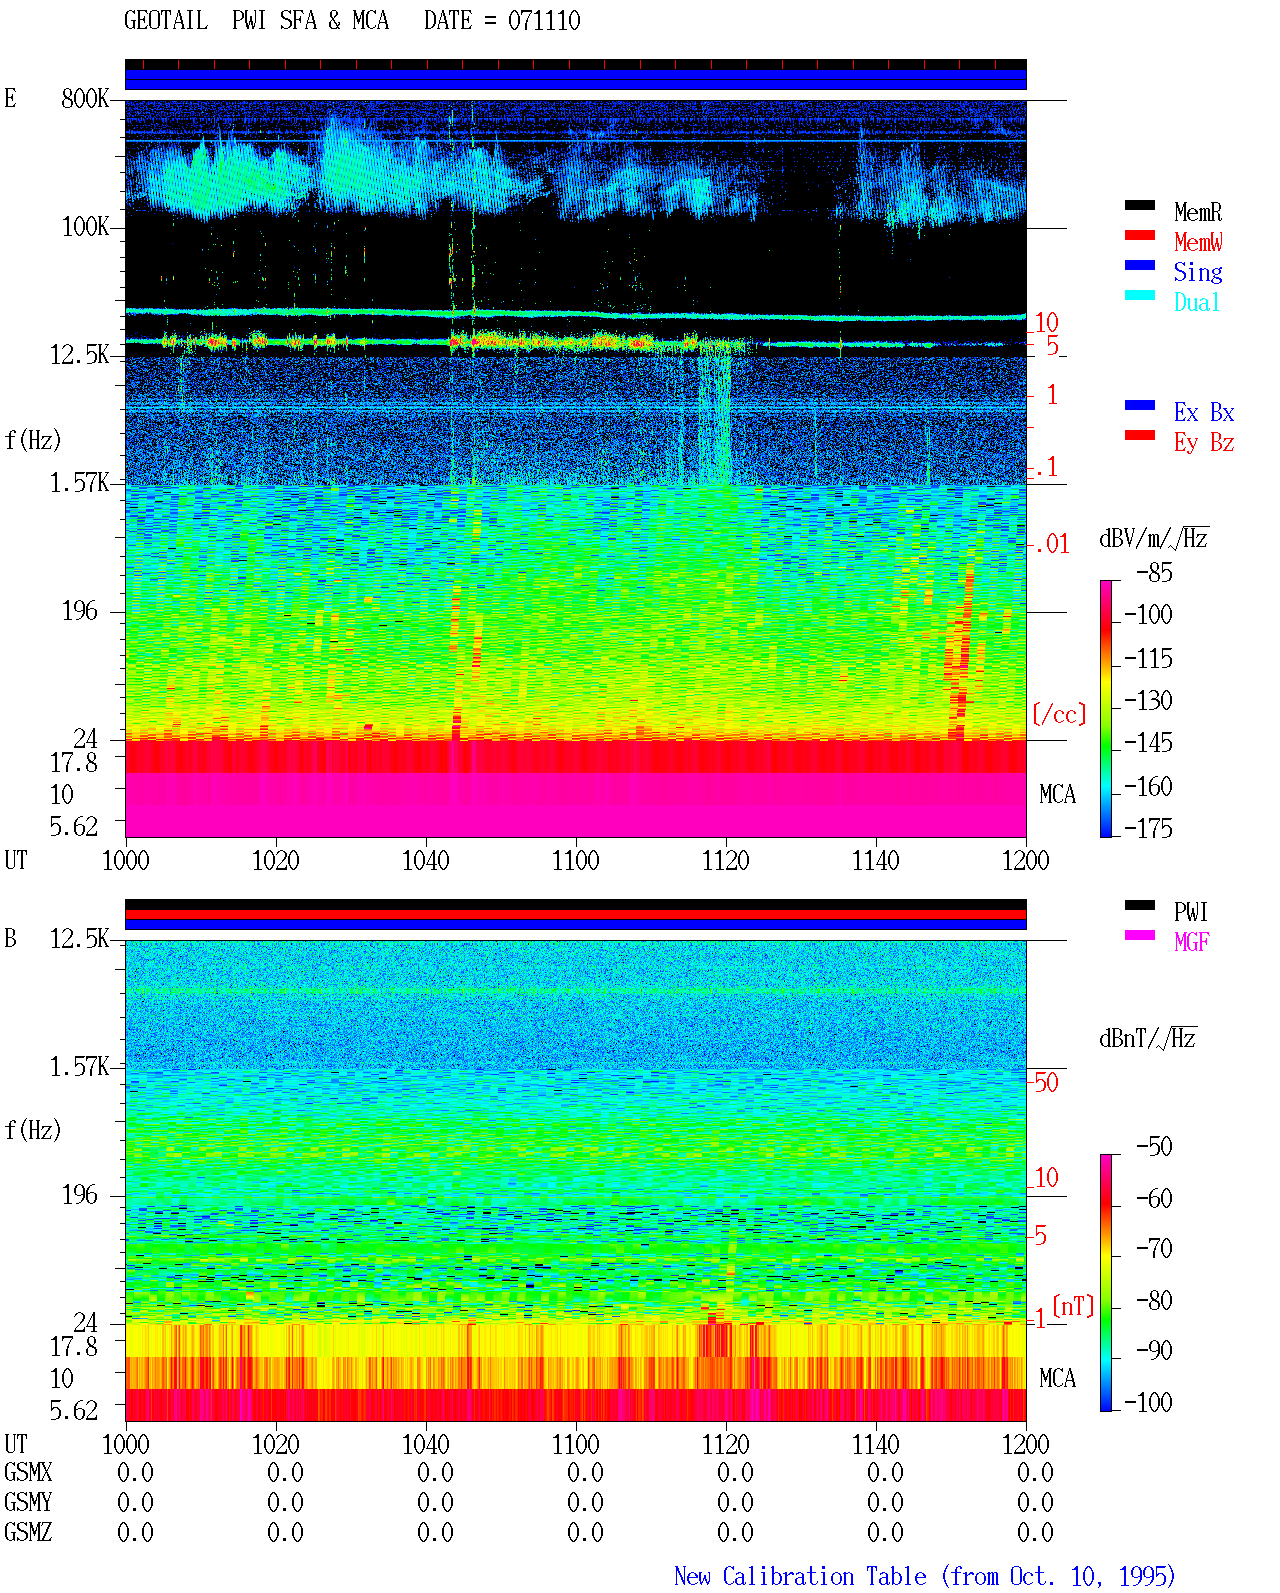Click the dBnT/√Hz magnetic field color bar
Screen dimensions: 1280x1593
pos(1106,1283)
